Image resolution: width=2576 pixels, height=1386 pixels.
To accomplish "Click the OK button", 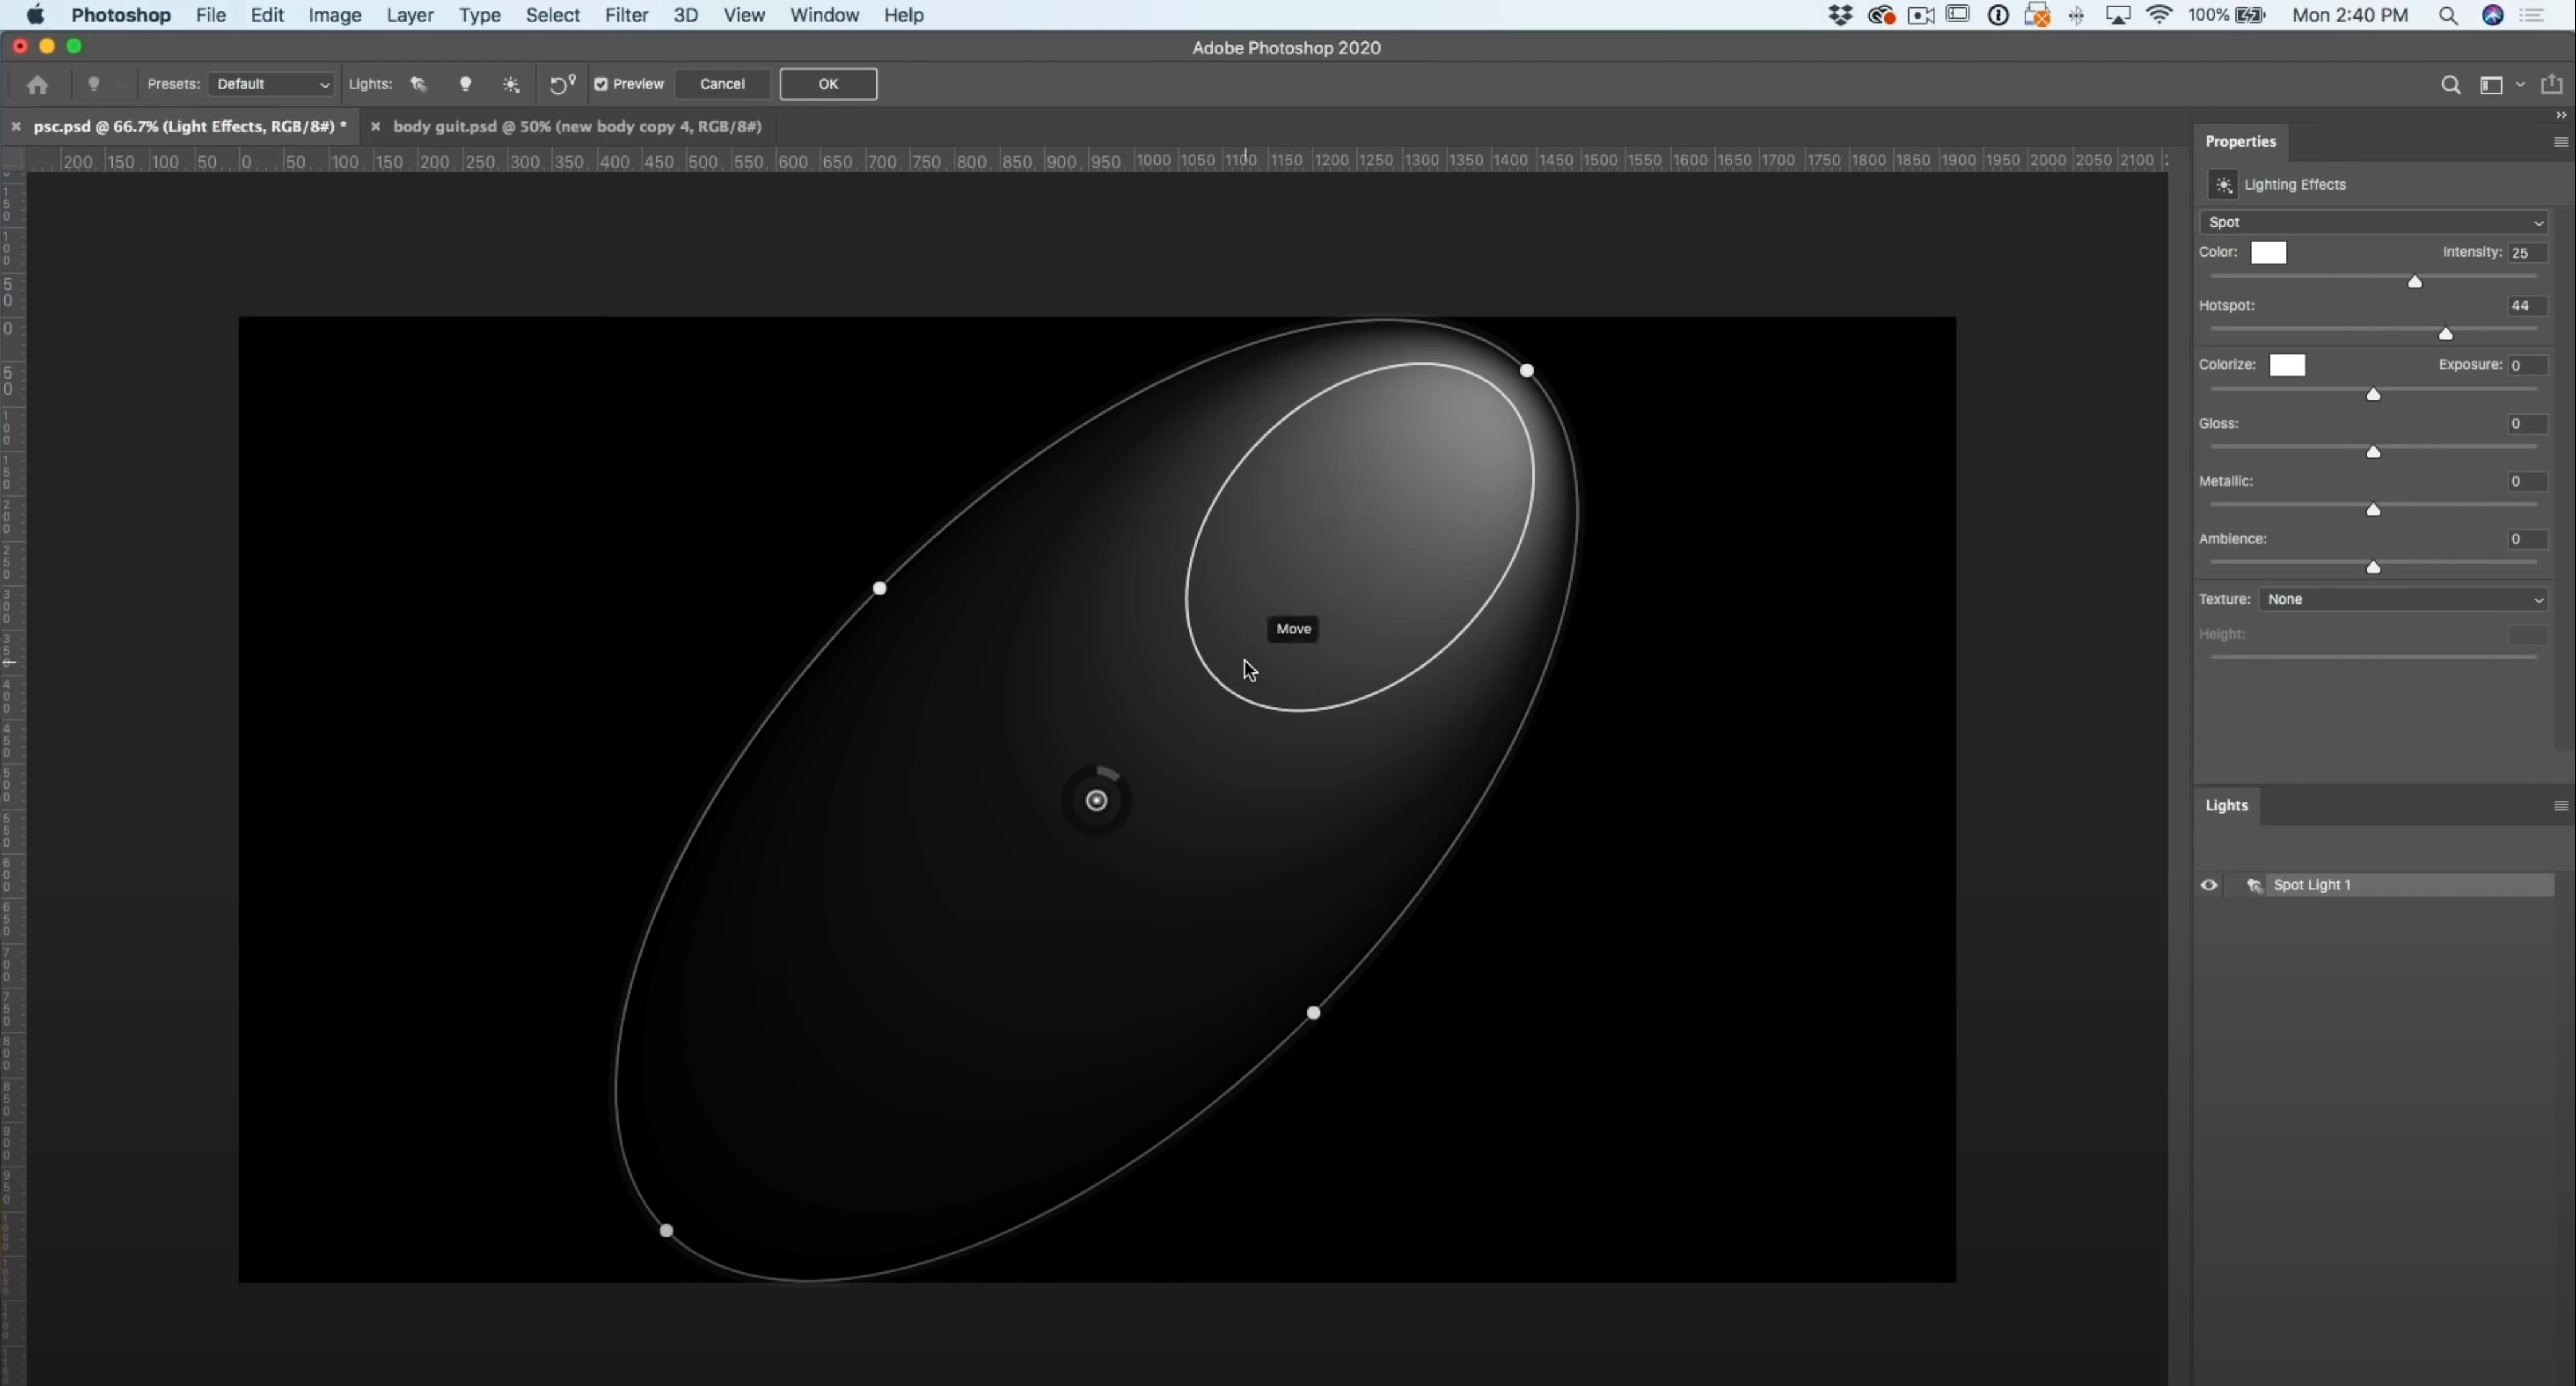I will 828,84.
